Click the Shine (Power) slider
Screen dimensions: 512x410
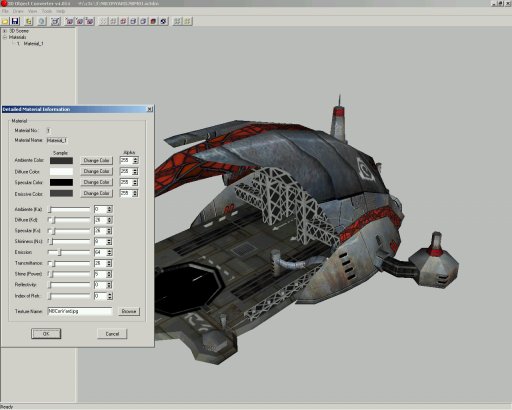tap(69, 274)
